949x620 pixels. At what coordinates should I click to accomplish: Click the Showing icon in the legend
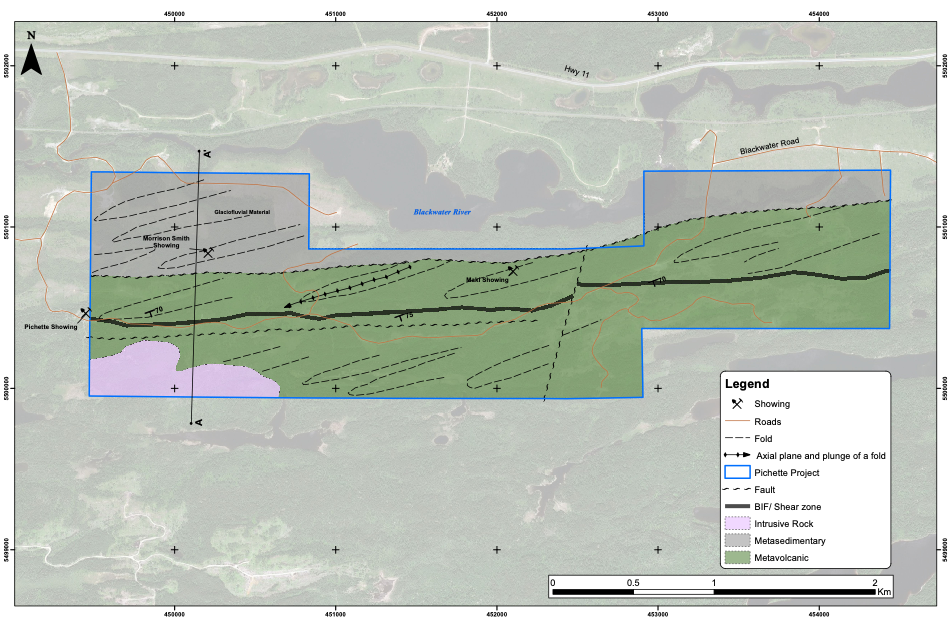[737, 404]
